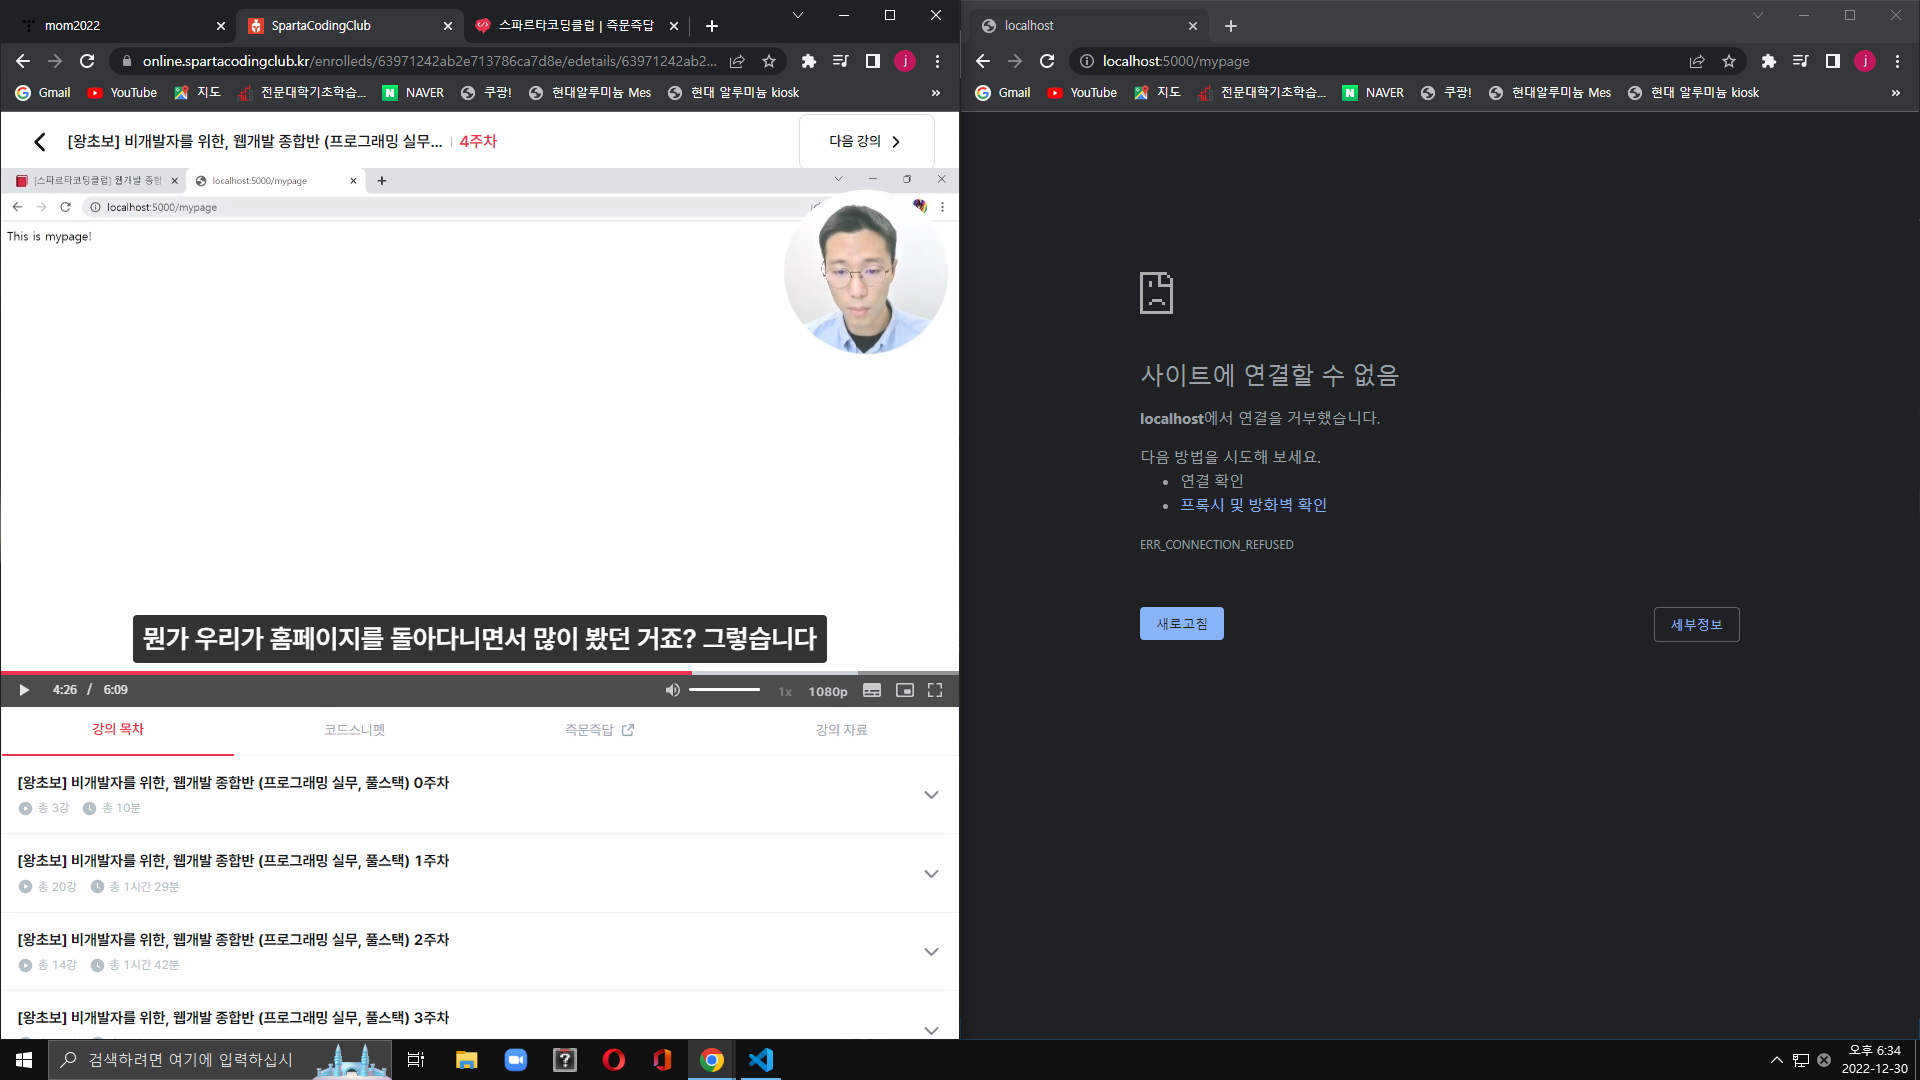Go to 다음 강의 next lecture

tap(866, 141)
